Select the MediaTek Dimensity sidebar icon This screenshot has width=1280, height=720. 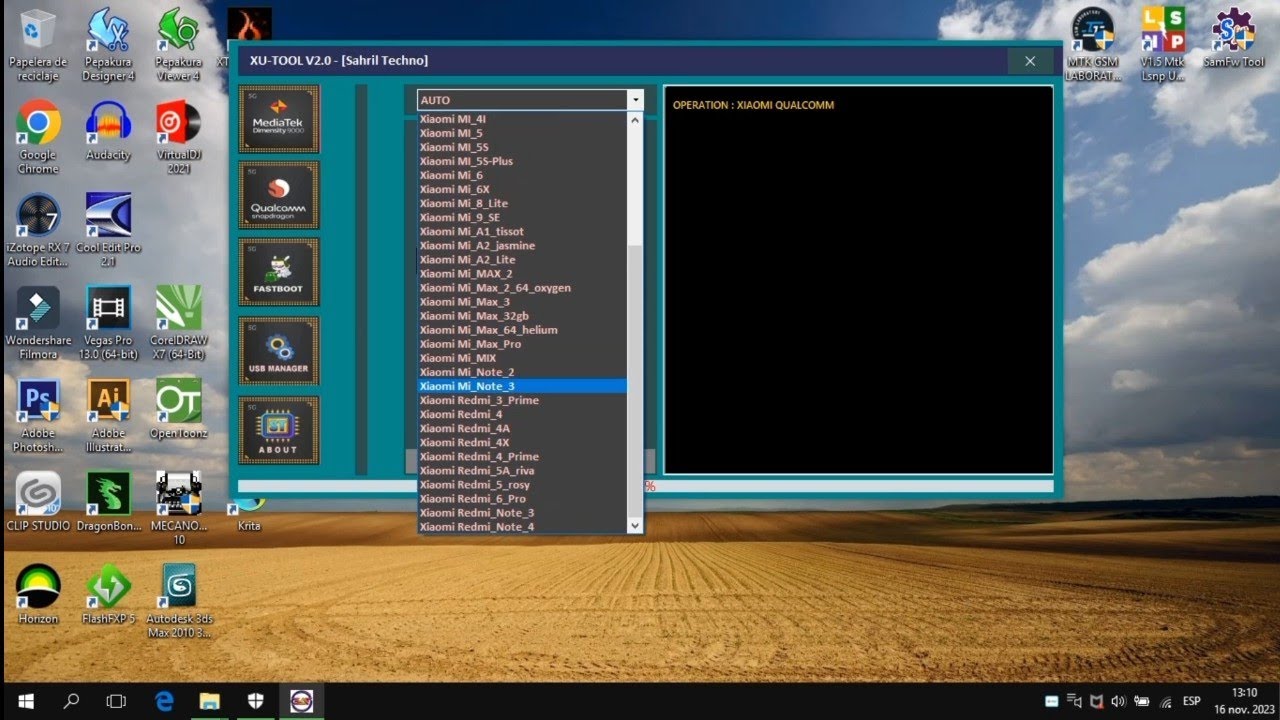(278, 119)
